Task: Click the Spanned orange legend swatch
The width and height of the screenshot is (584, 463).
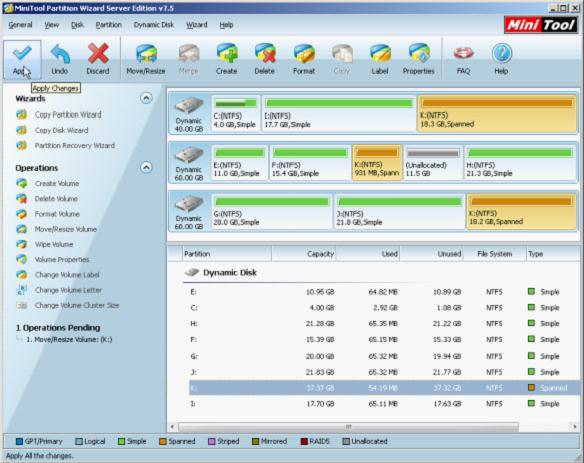Action: coord(162,441)
